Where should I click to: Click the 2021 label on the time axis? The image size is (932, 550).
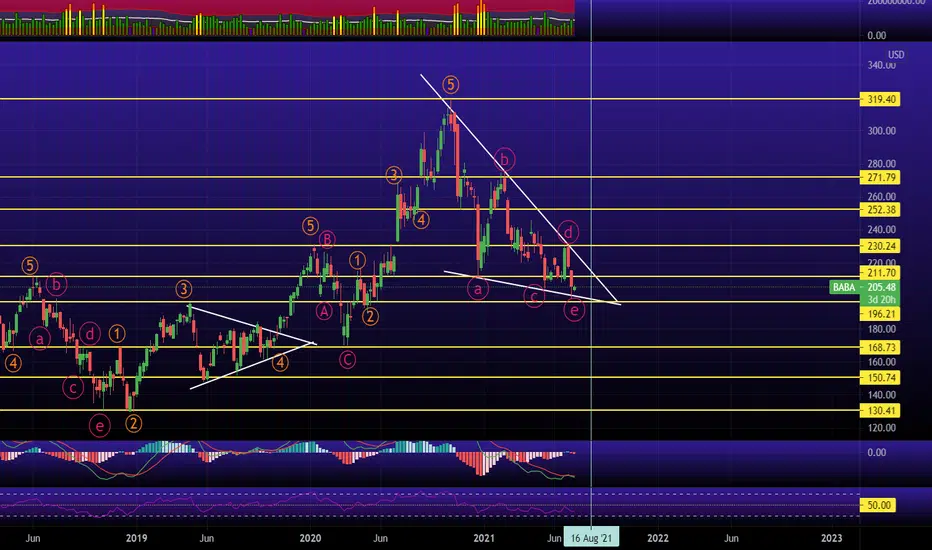[484, 538]
